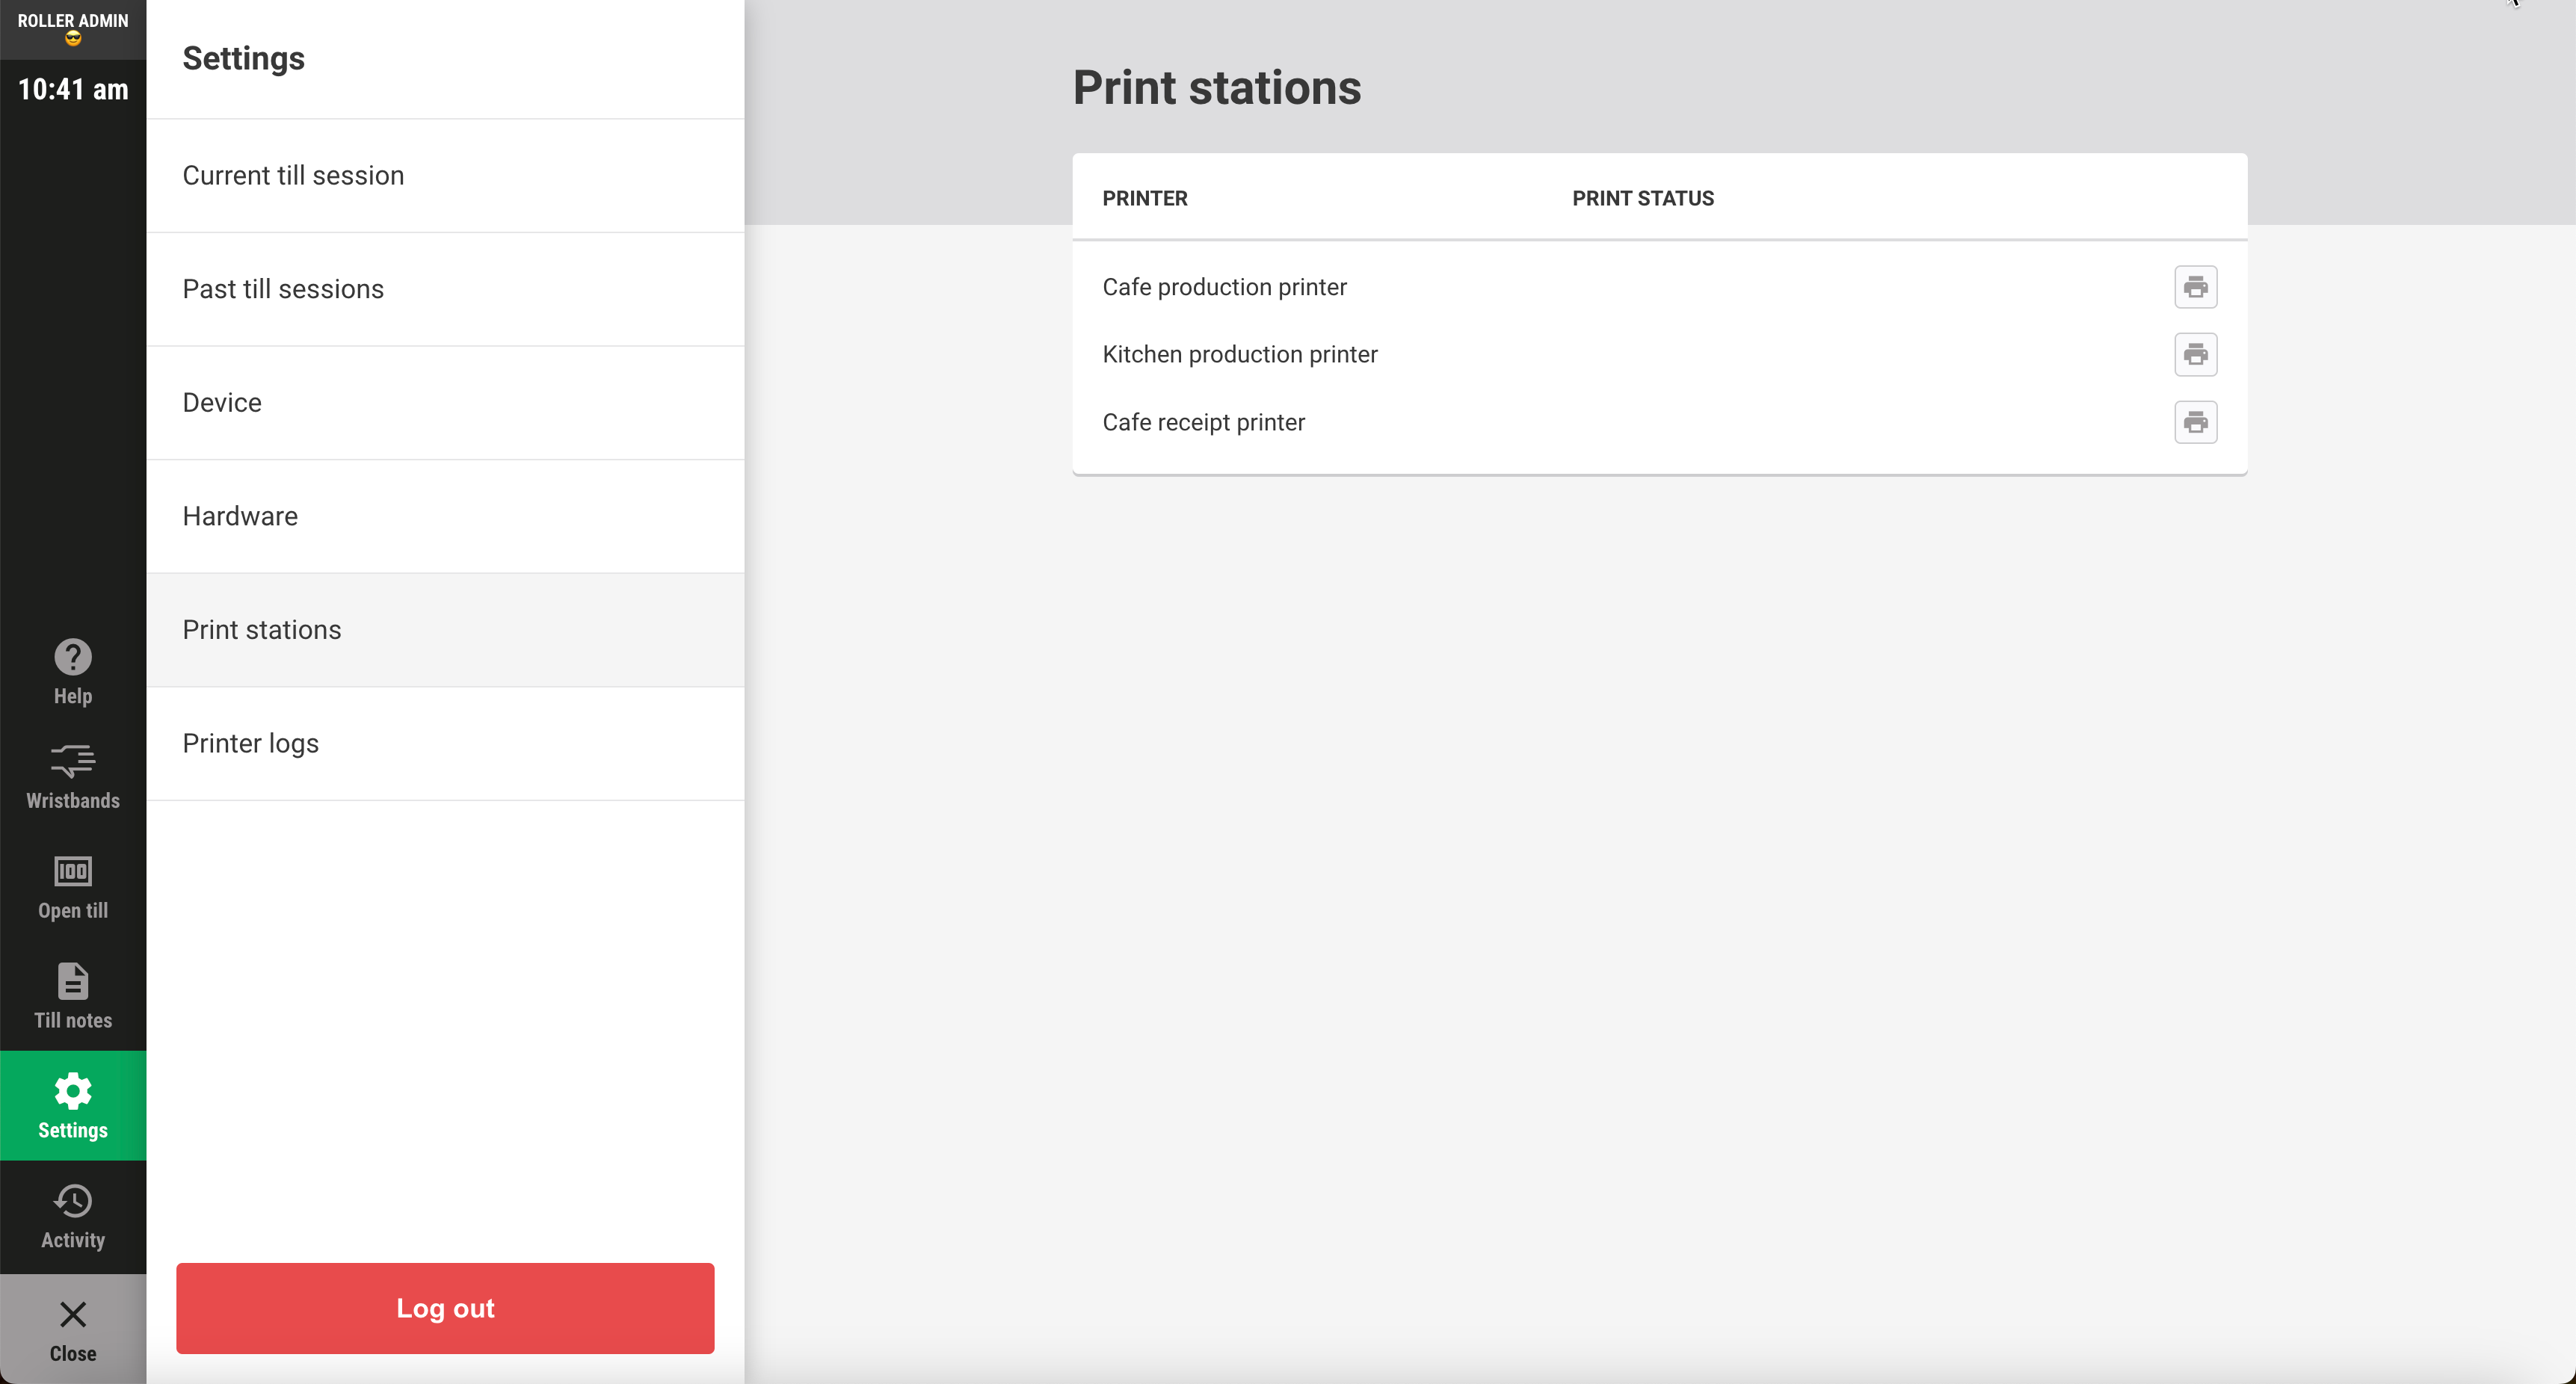Click the Cafe production printer print icon

(2195, 287)
